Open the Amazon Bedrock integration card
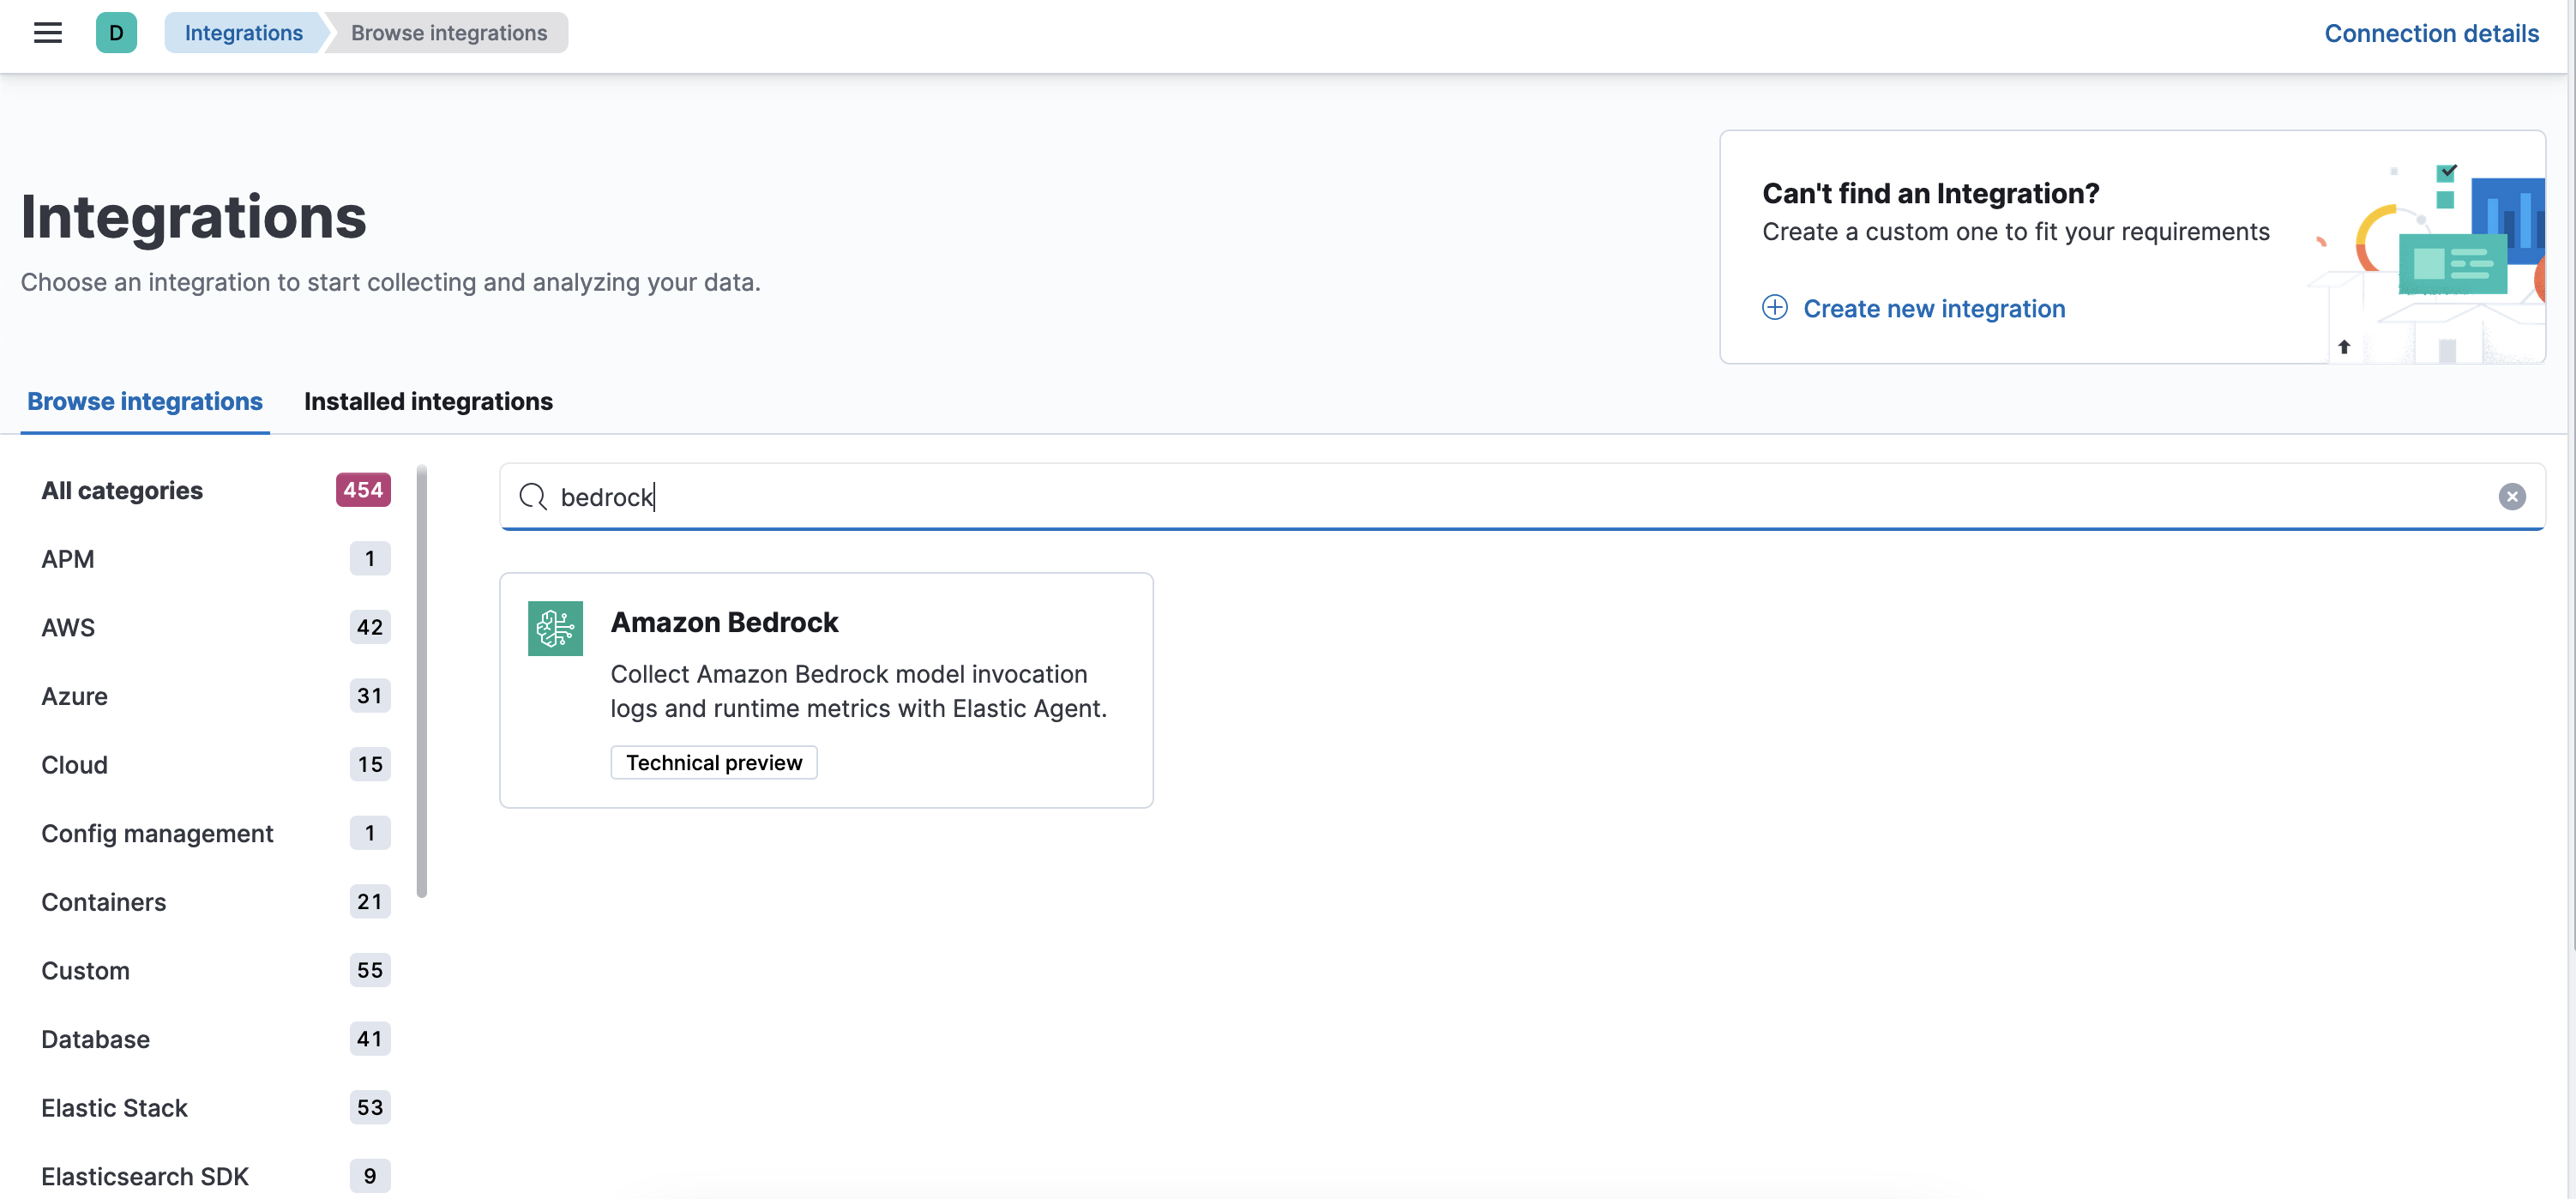Image resolution: width=2576 pixels, height=1199 pixels. click(825, 690)
